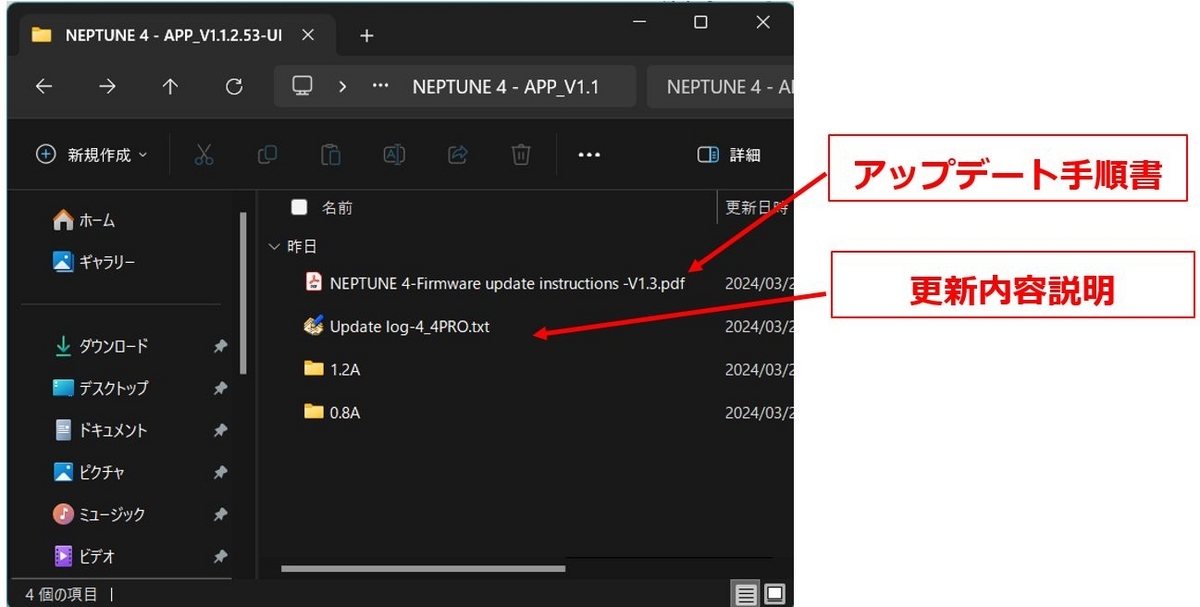Image resolution: width=1200 pixels, height=607 pixels.
Task: Click the Paste clipboard icon
Action: [x=331, y=155]
